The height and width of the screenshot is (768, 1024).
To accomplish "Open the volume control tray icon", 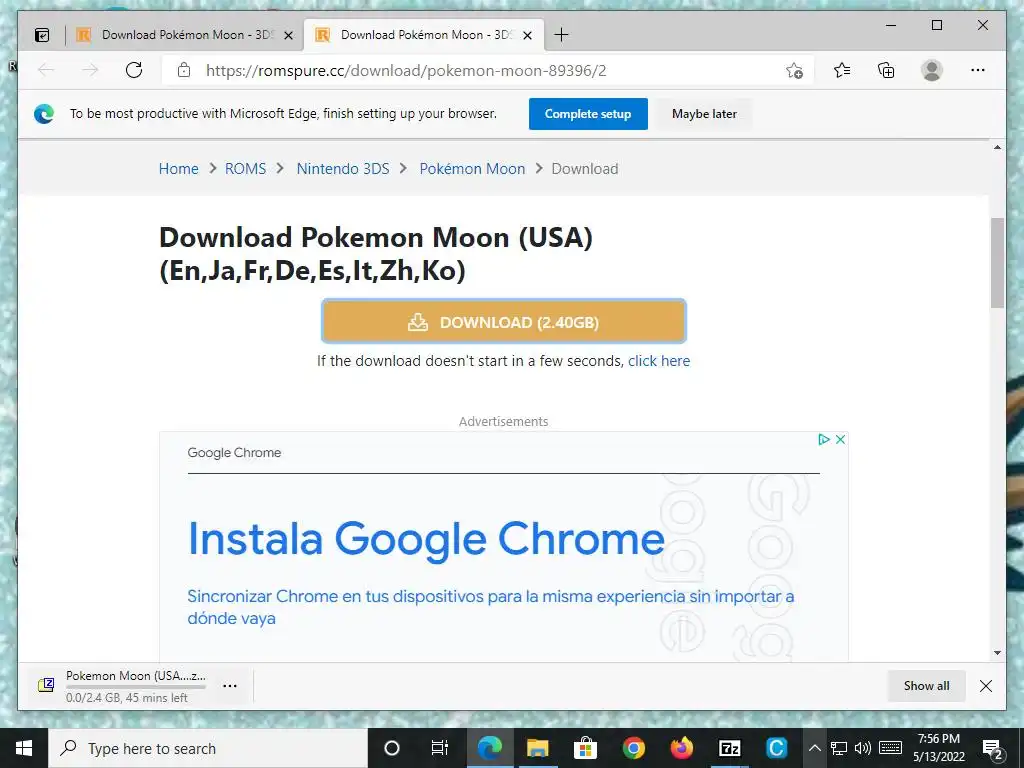I will pyautogui.click(x=863, y=748).
